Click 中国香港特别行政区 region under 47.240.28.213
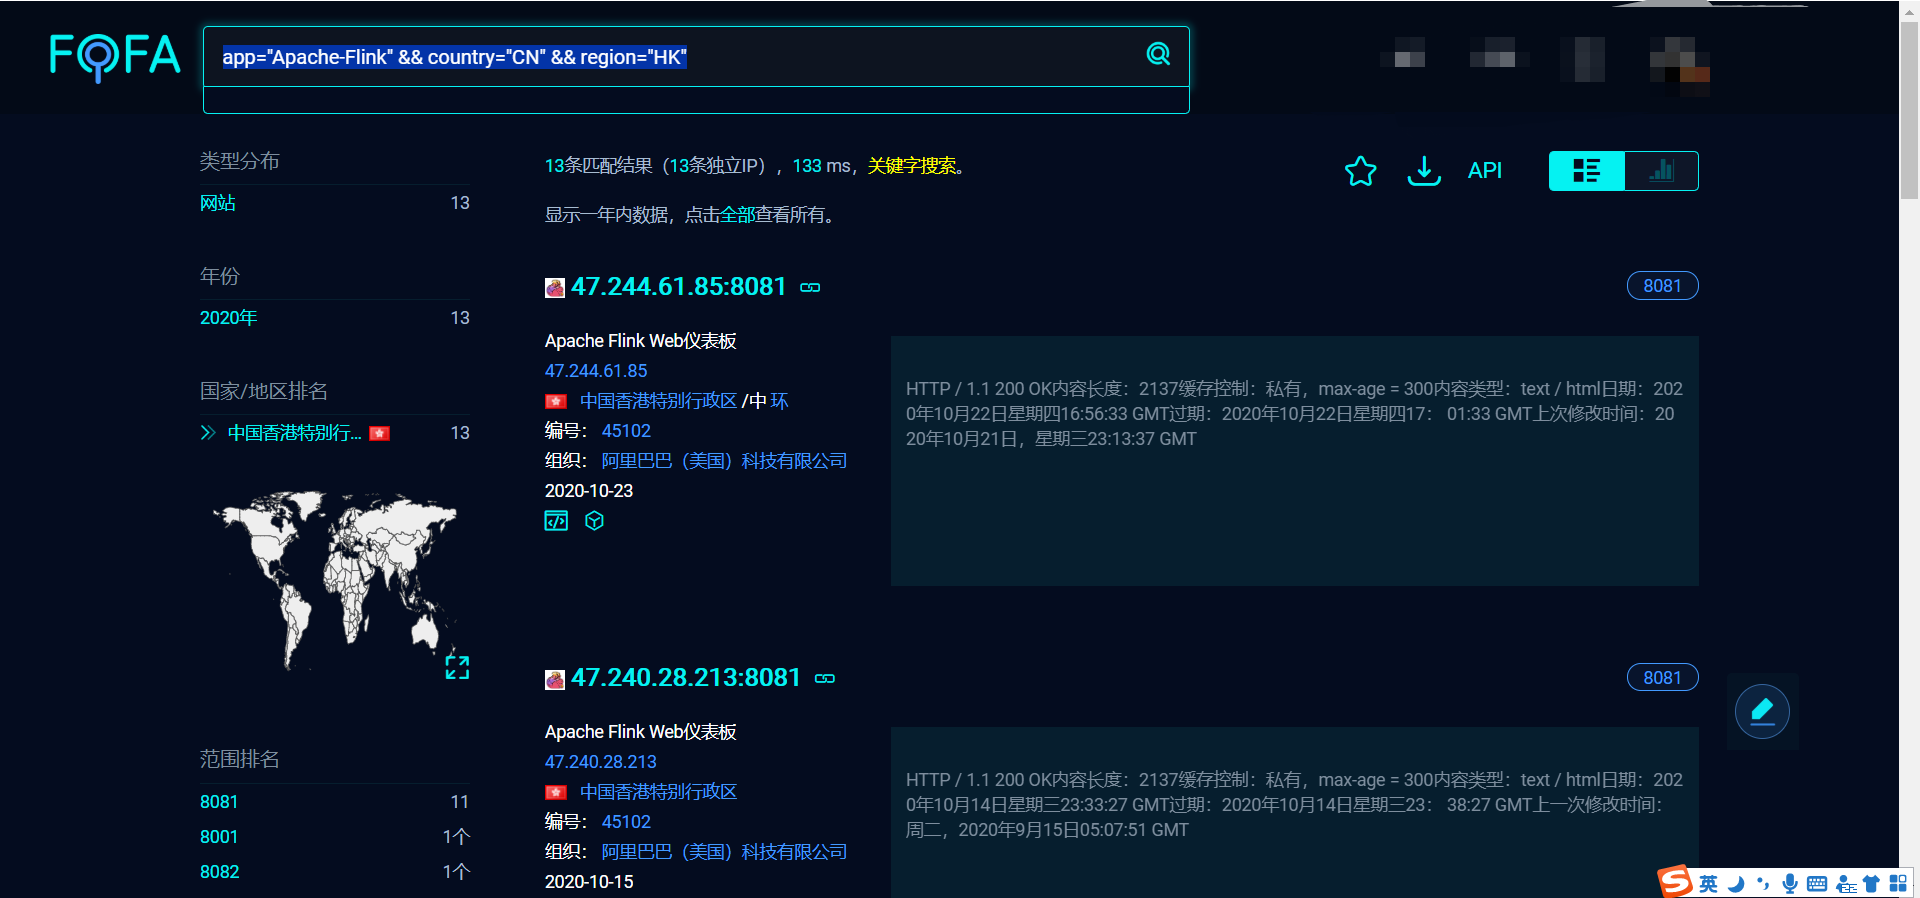 tap(658, 792)
